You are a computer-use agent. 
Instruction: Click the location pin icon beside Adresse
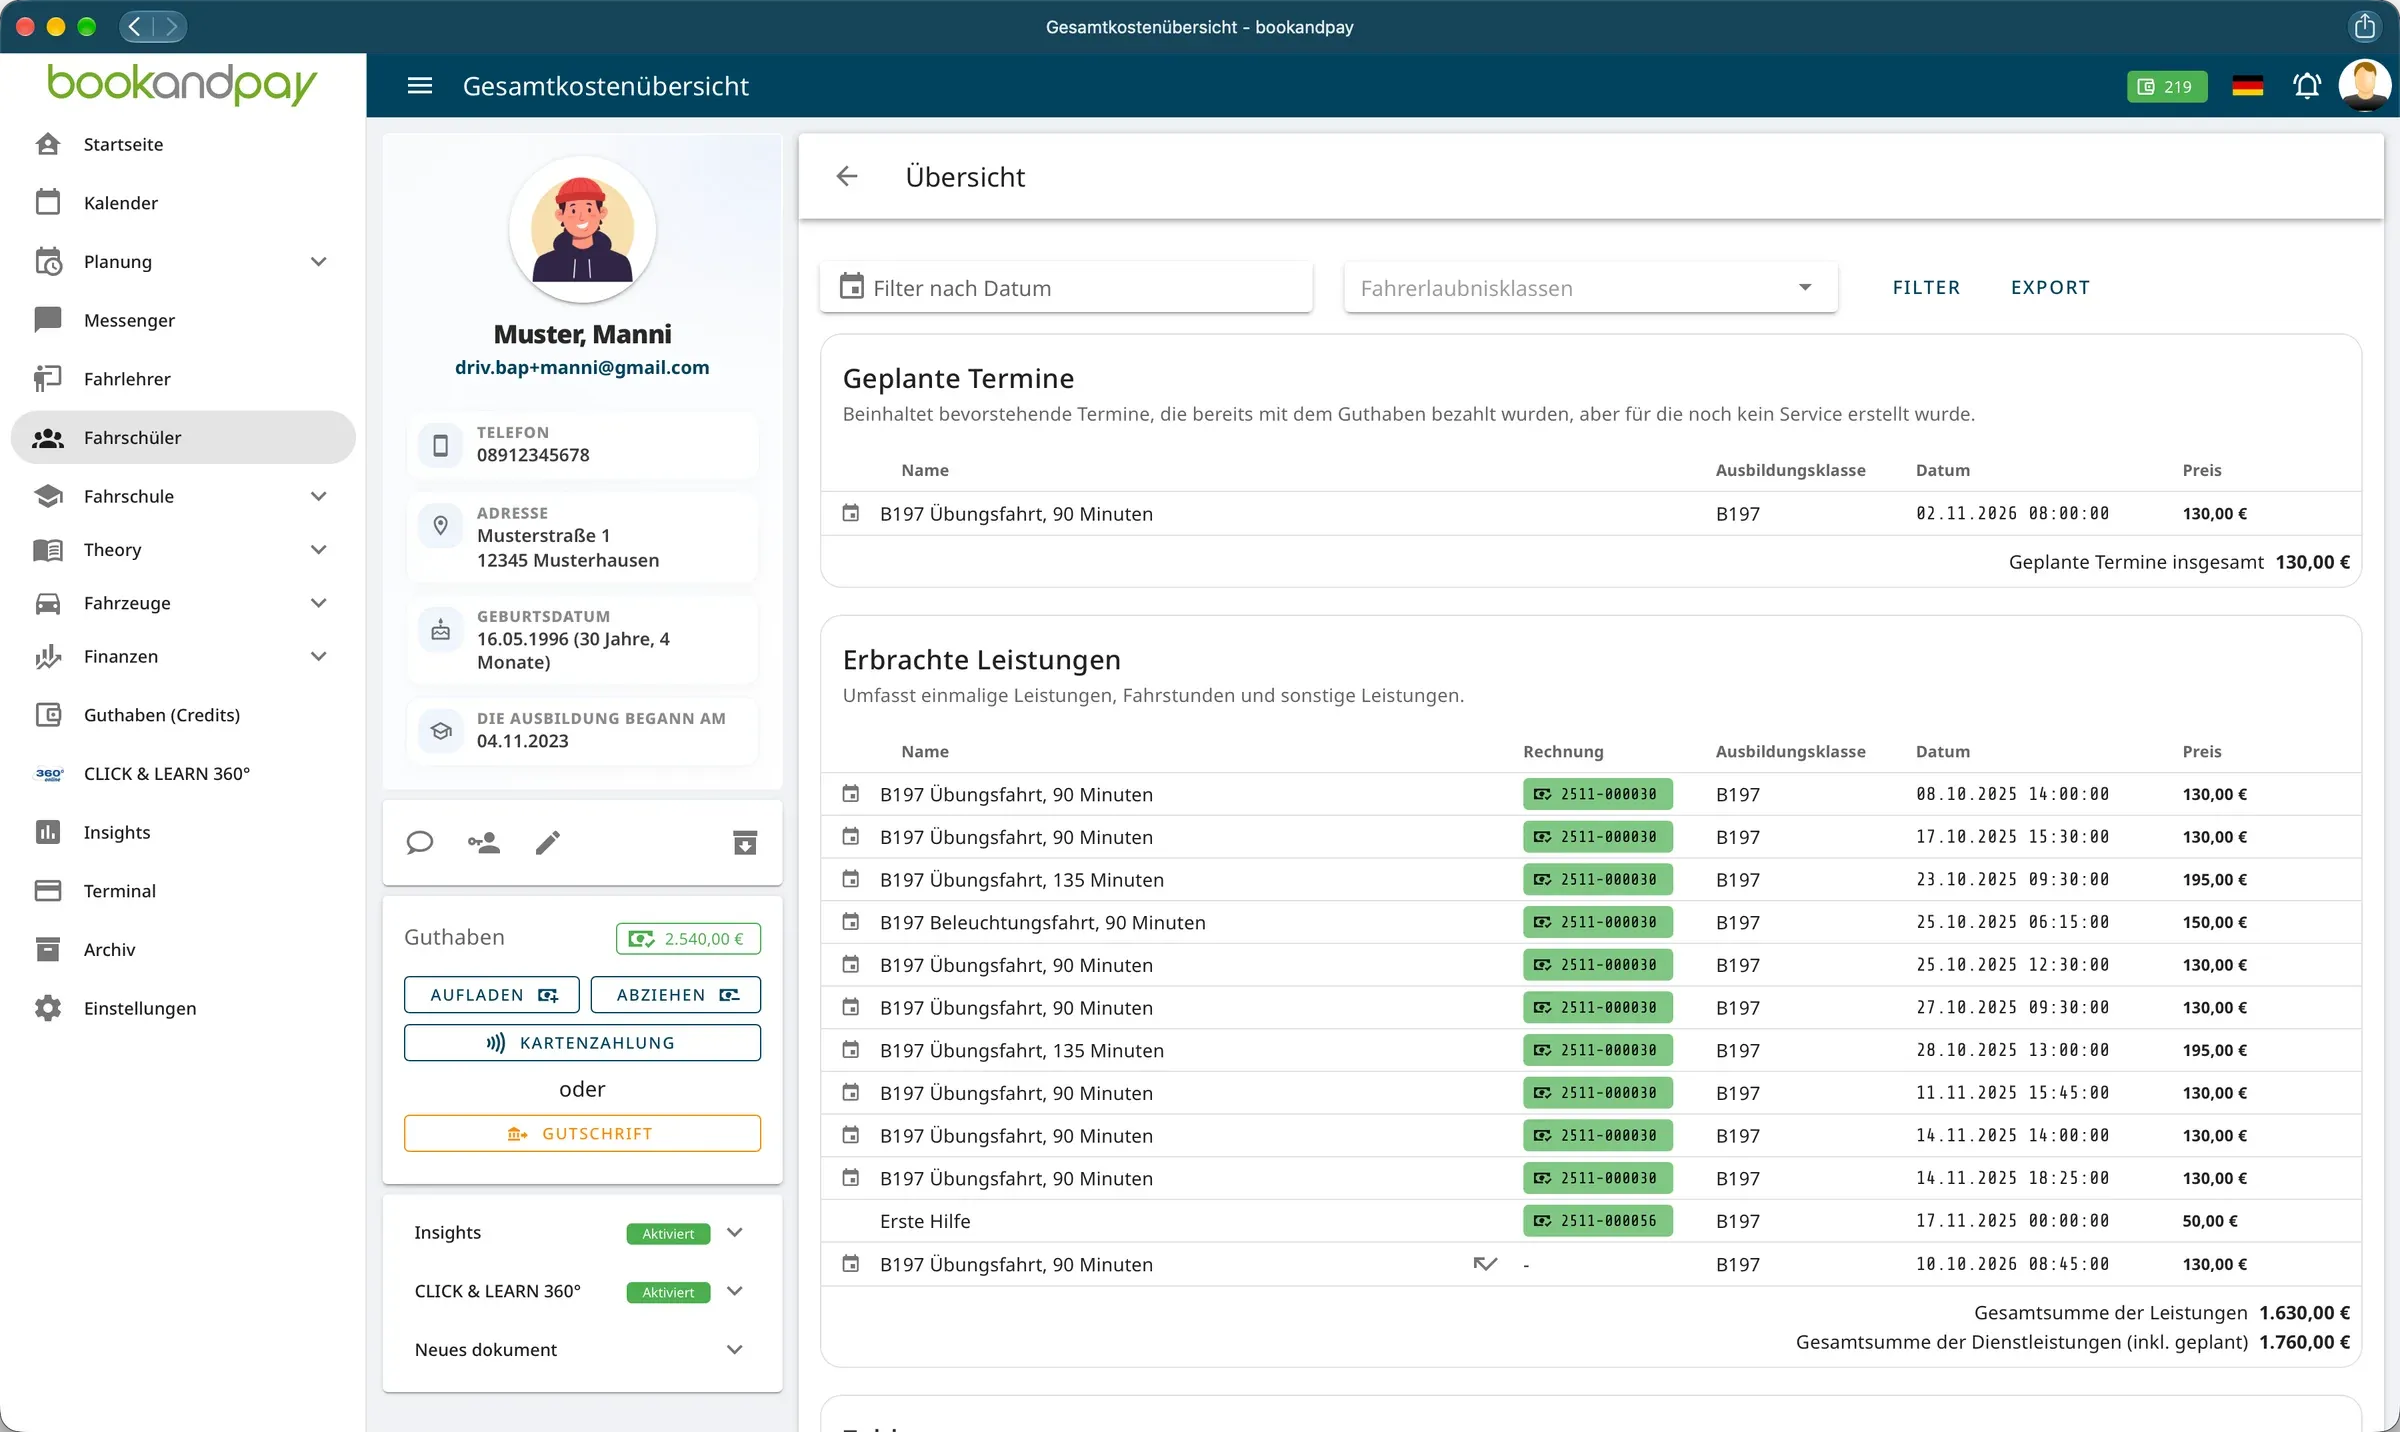[440, 525]
